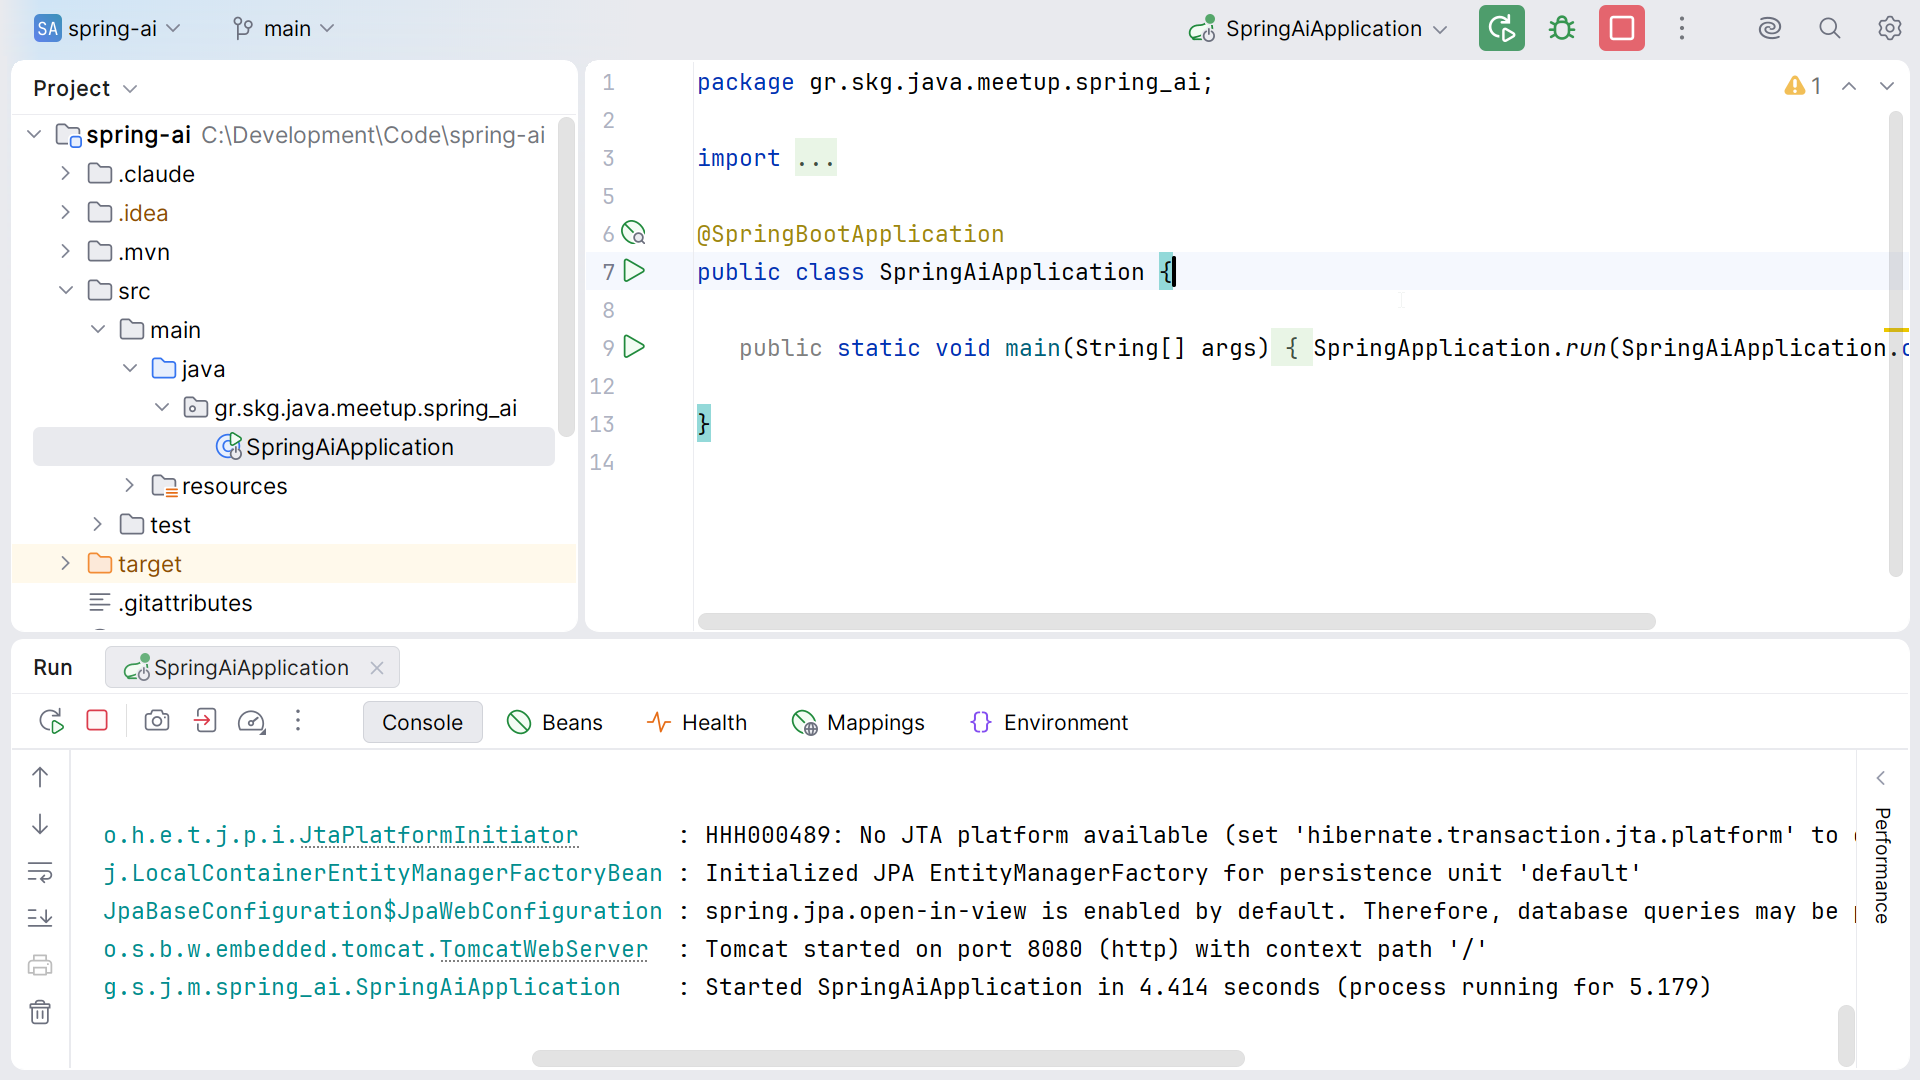Toggle scroll to end of console
Viewport: 1920px width, 1080px height.
pyautogui.click(x=40, y=917)
